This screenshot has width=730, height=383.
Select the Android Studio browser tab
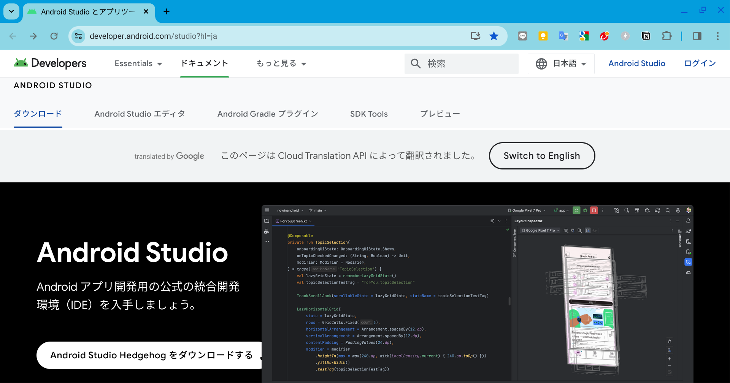(88, 12)
